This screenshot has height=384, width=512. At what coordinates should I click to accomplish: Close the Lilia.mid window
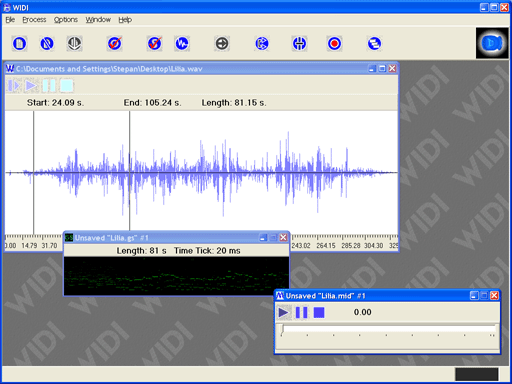coord(494,296)
